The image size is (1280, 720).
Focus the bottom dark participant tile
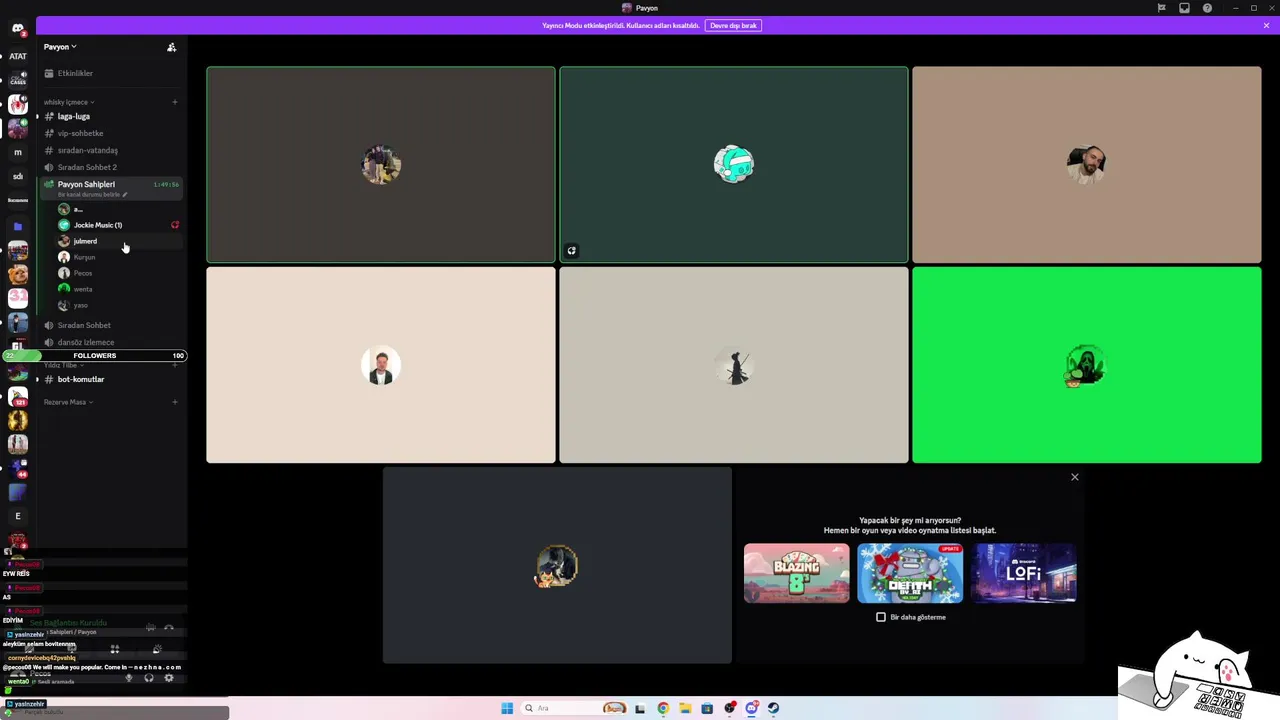(557, 565)
